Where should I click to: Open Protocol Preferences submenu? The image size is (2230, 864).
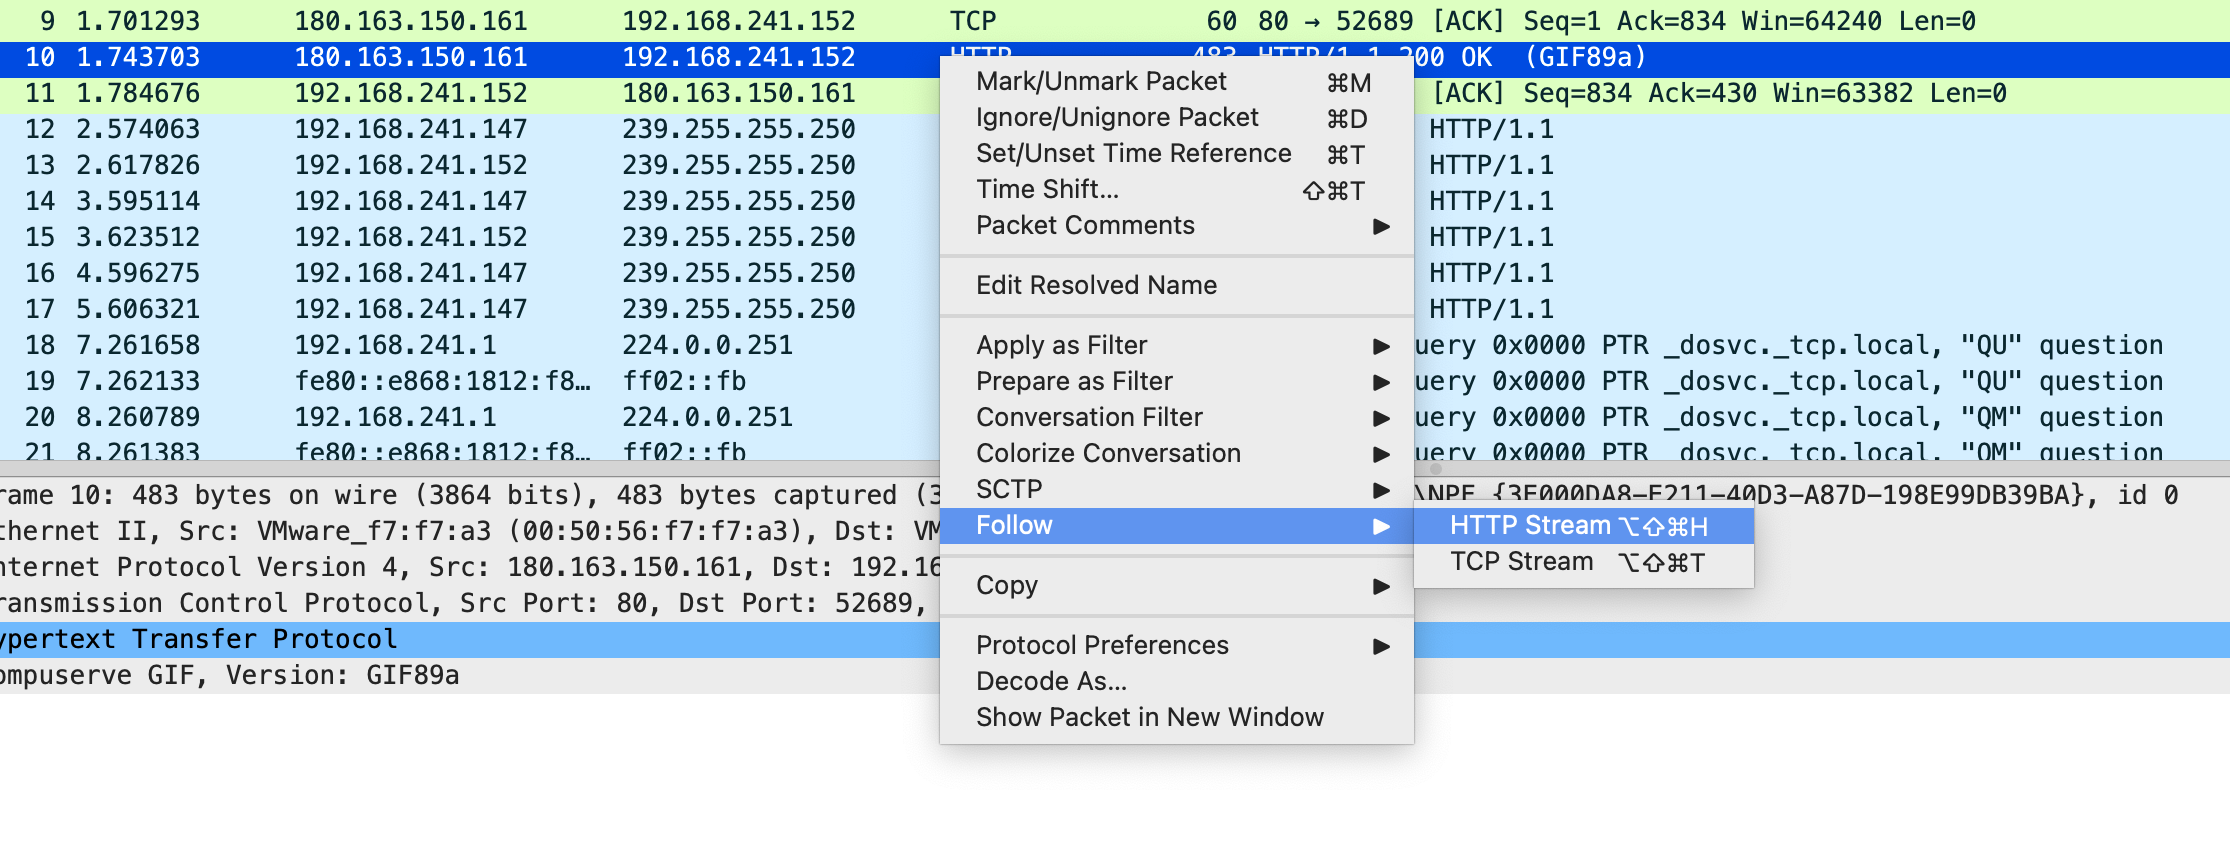1102,646
